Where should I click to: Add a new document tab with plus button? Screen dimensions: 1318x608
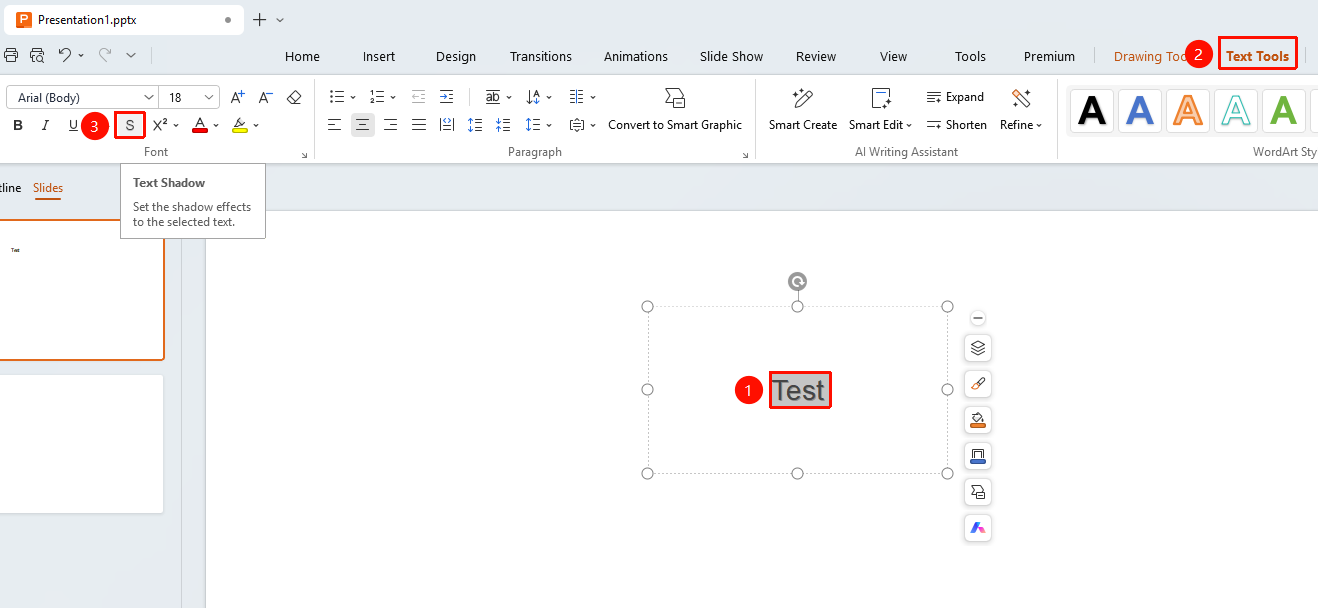pyautogui.click(x=260, y=19)
